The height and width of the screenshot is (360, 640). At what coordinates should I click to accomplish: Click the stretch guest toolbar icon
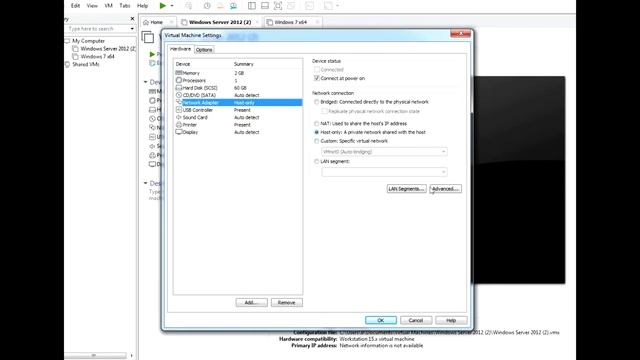pyautogui.click(x=328, y=6)
